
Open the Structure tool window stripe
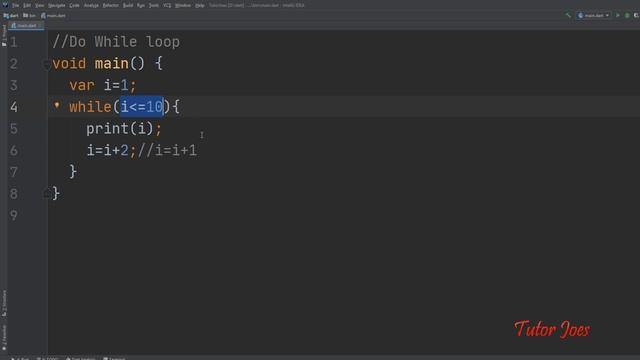click(x=4, y=303)
